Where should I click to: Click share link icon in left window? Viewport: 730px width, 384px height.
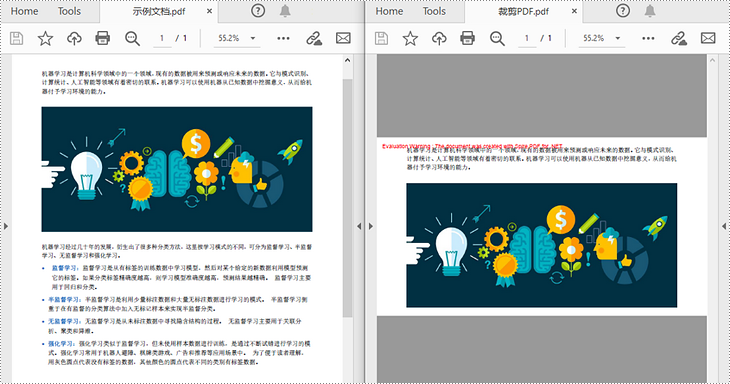314,38
